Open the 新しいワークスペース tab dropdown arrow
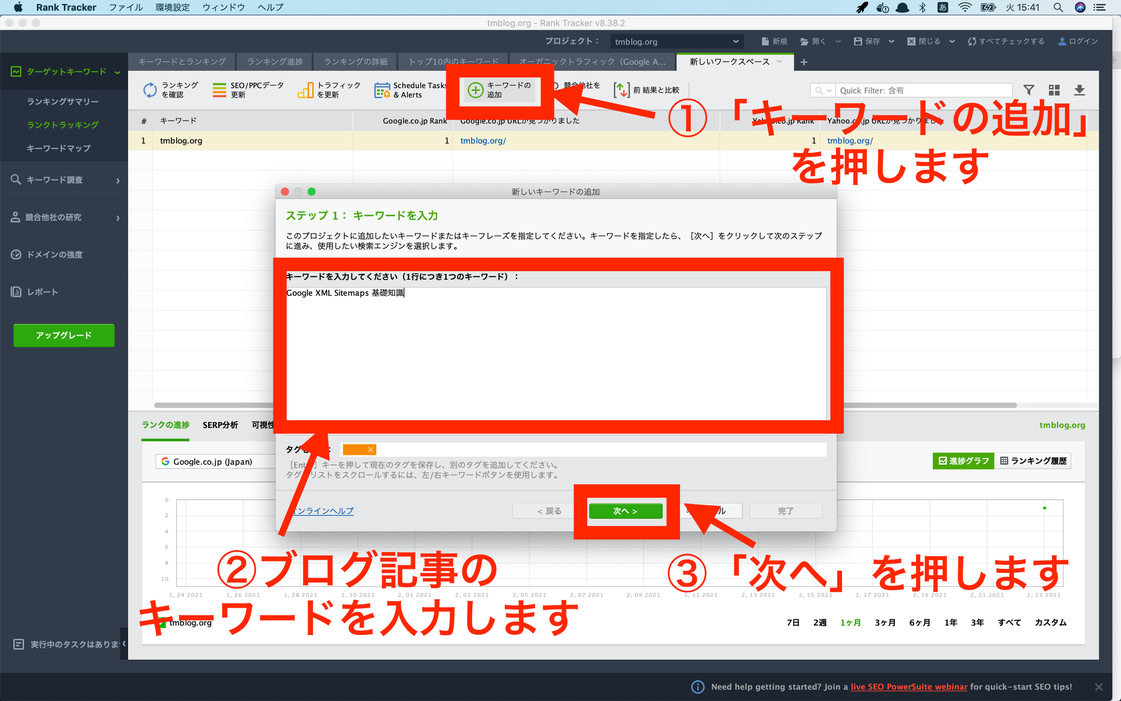The height and width of the screenshot is (701, 1121). pyautogui.click(x=779, y=62)
